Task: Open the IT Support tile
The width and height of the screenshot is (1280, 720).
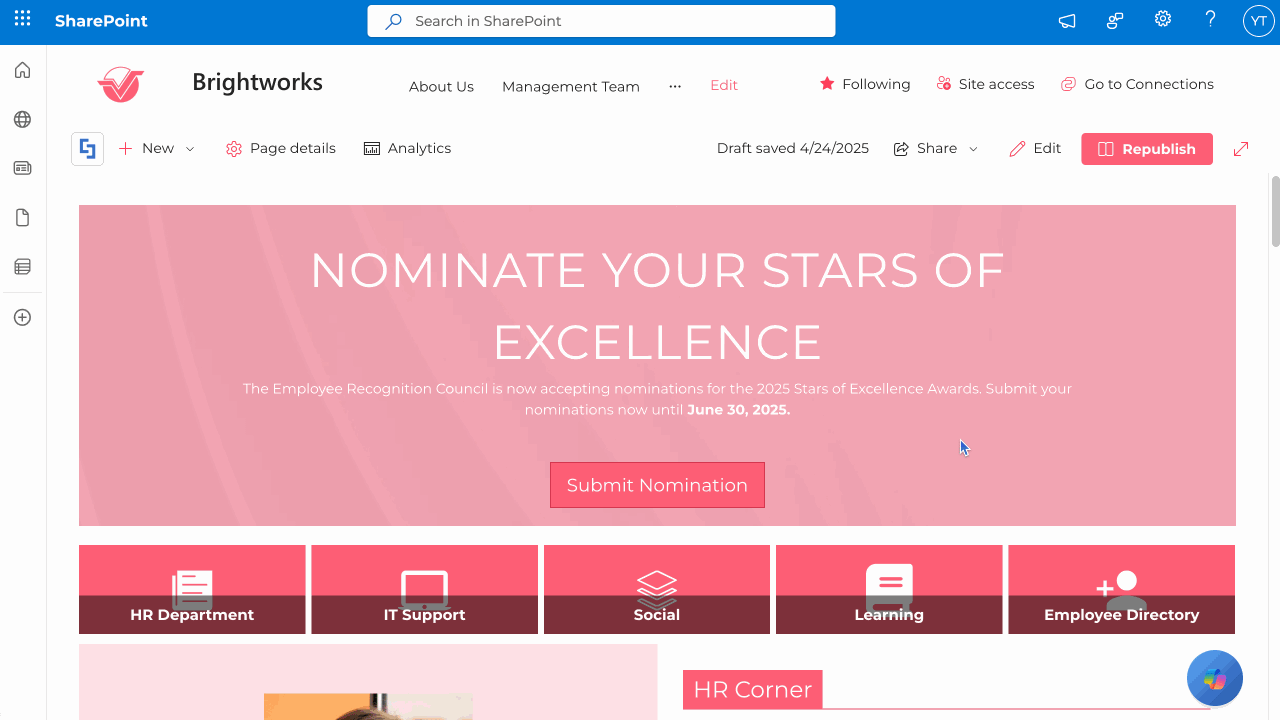Action: coord(424,590)
